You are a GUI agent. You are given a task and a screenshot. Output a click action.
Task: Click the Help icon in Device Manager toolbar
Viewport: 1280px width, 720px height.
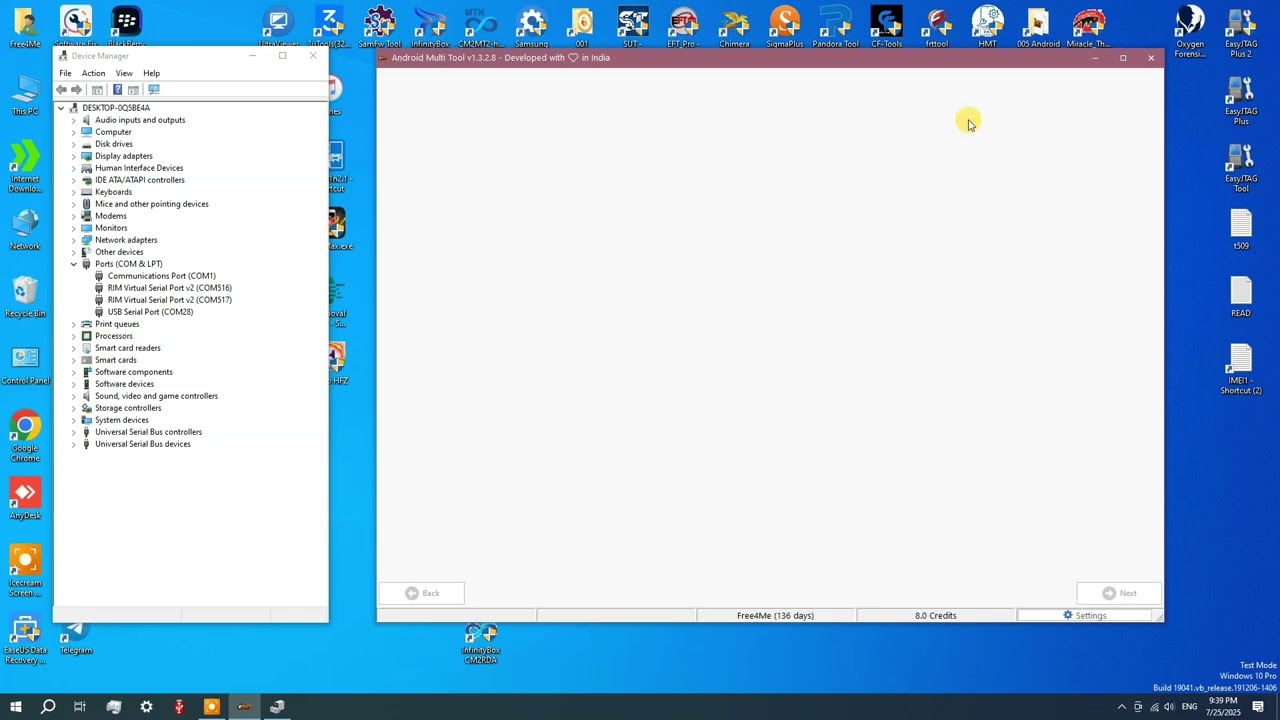tap(117, 90)
